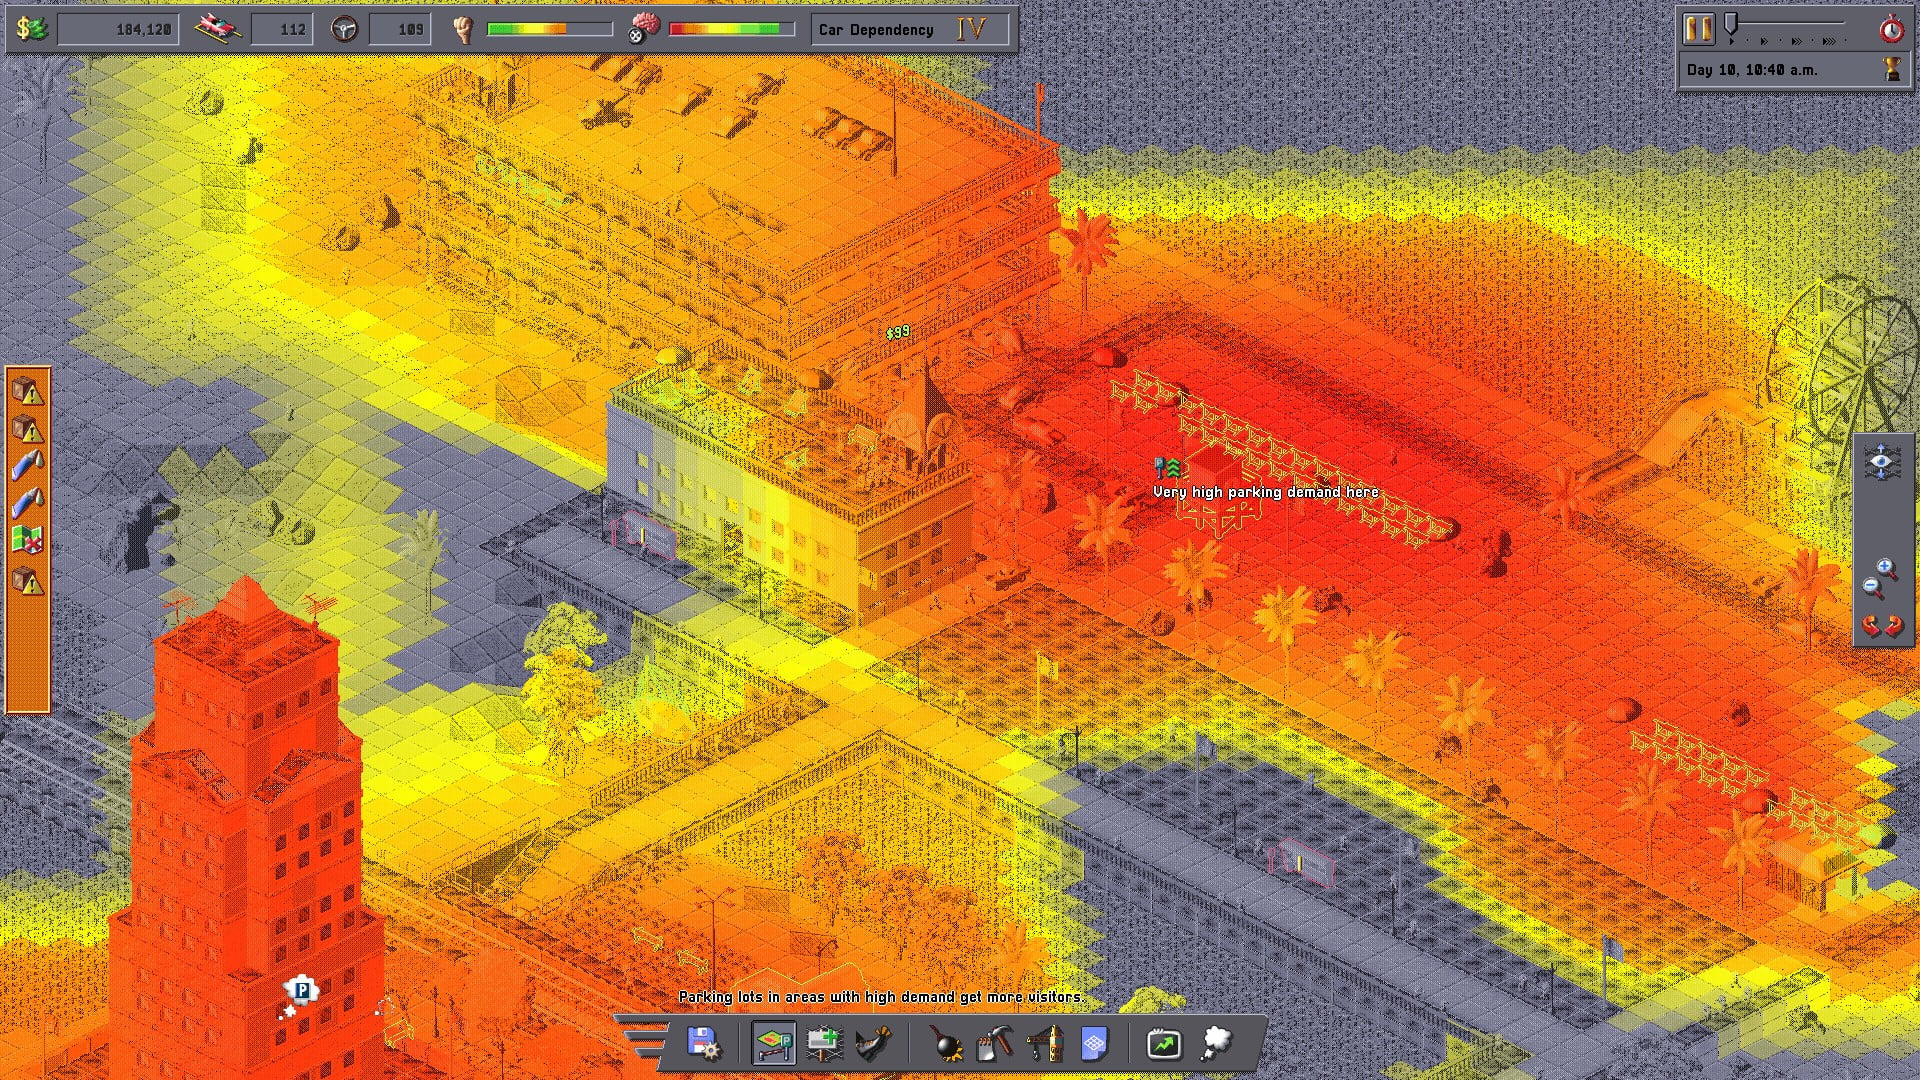1920x1080 pixels.
Task: Select the add signboard tool
Action: [x=824, y=1043]
